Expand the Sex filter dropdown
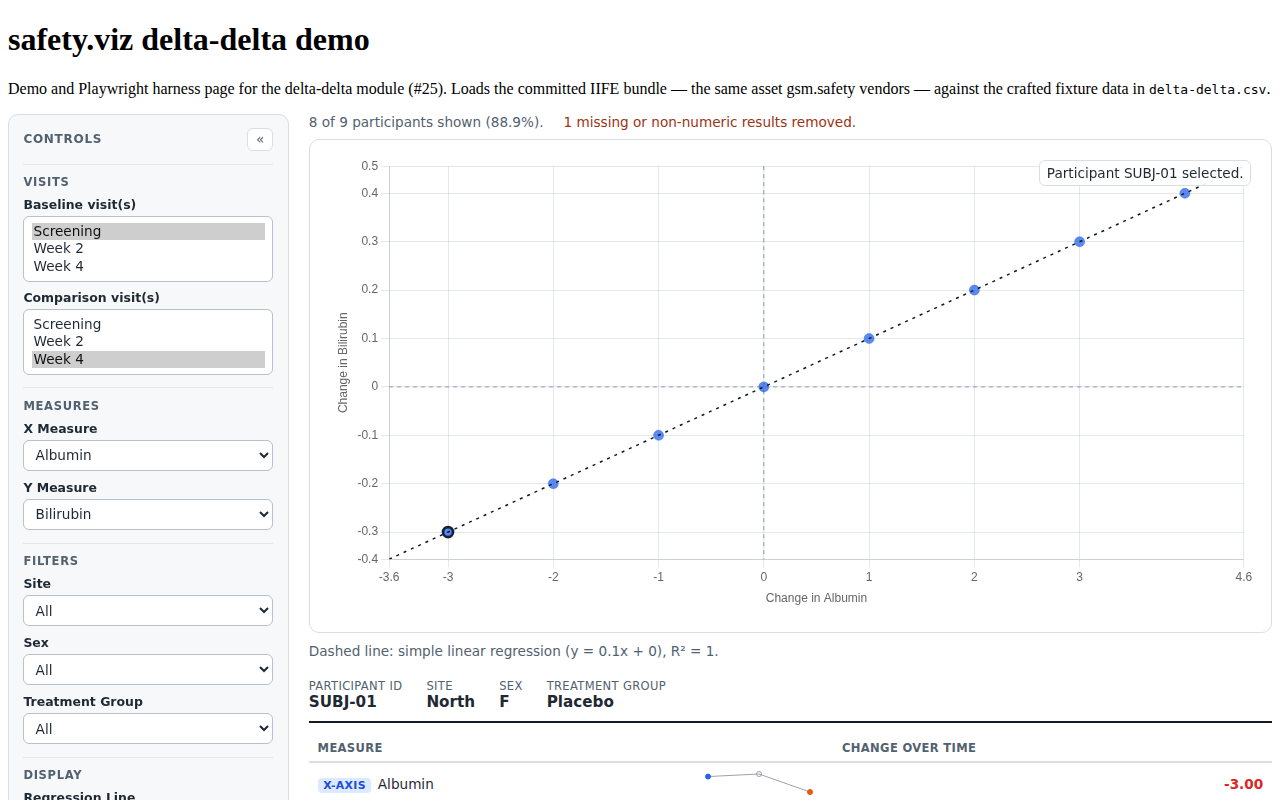Screen dimensions: 1280x800 click(x=148, y=670)
